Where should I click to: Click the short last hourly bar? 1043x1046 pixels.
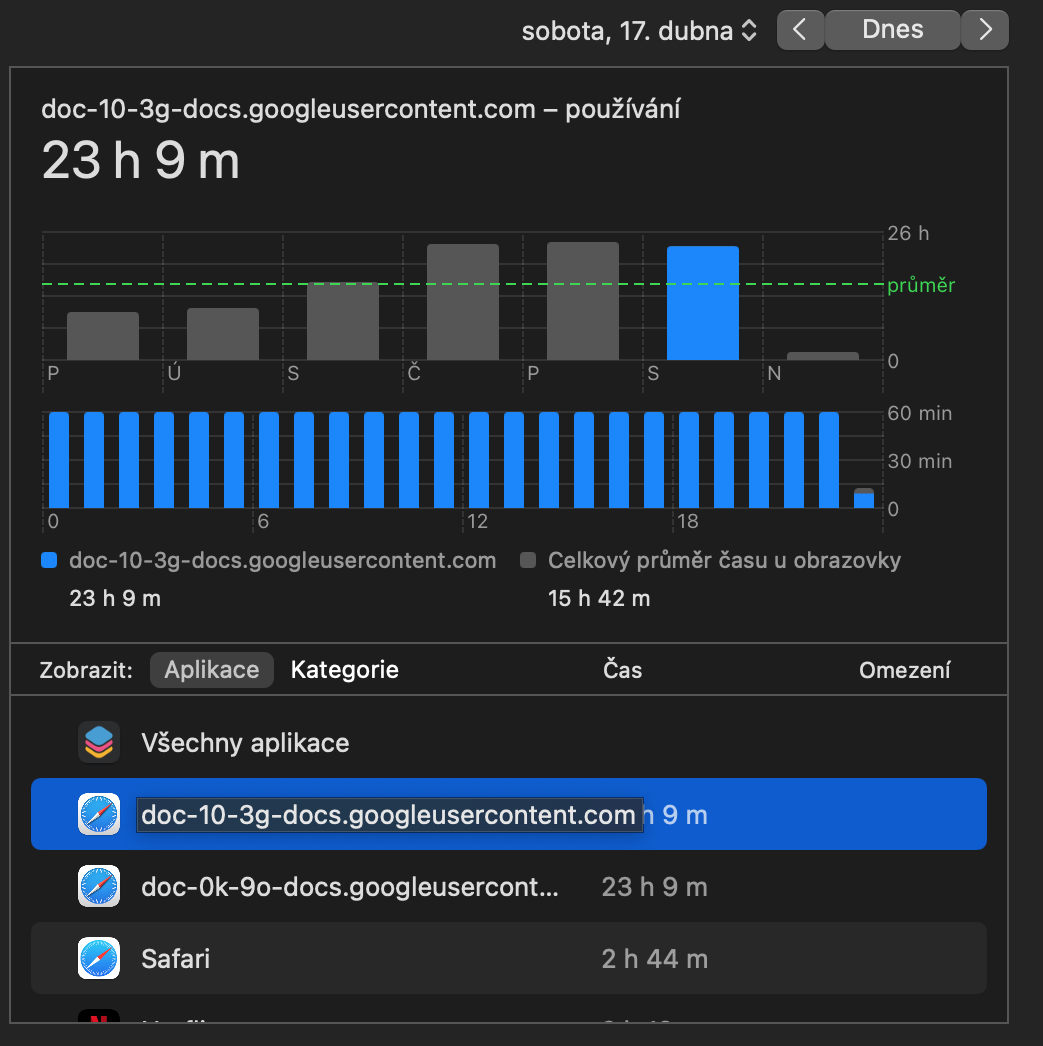click(864, 498)
